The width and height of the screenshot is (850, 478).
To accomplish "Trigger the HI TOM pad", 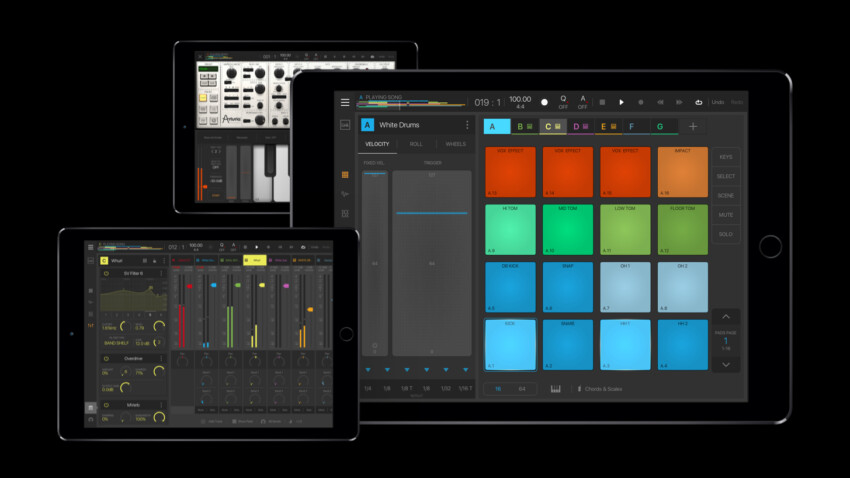I will tap(510, 230).
